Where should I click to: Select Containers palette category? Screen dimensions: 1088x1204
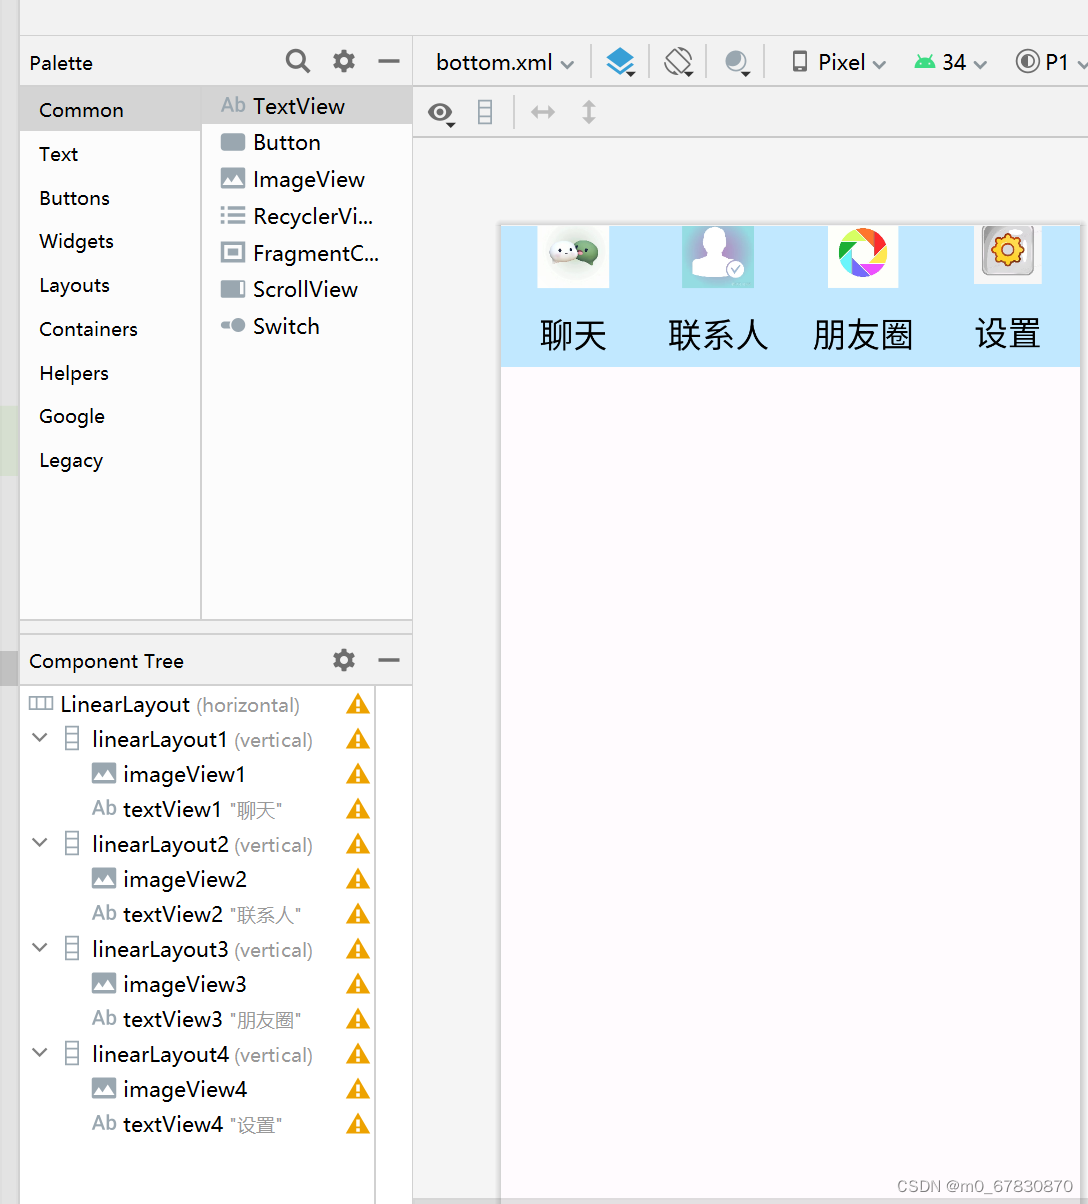[110, 329]
